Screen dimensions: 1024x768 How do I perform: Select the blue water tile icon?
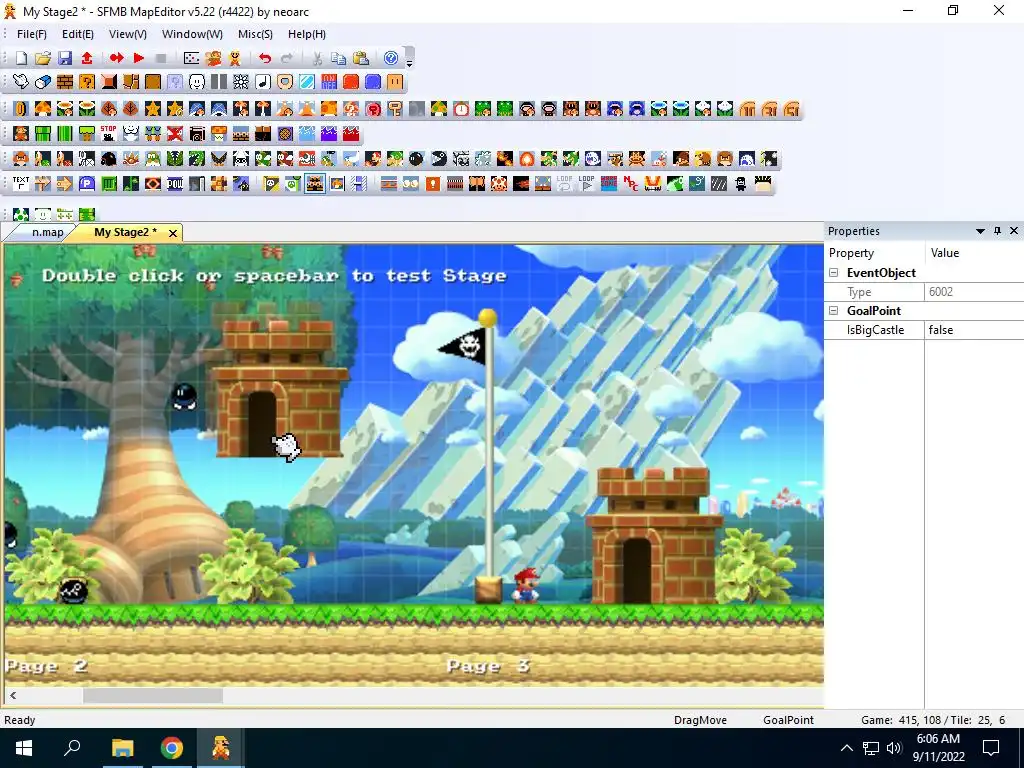click(x=306, y=134)
